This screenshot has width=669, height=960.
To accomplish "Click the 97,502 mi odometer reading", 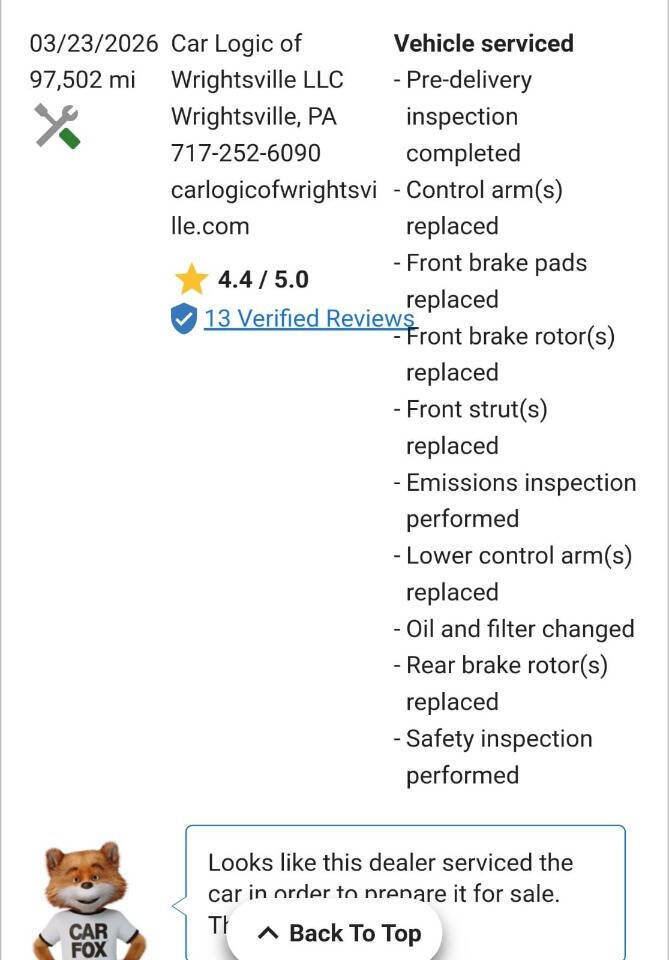I will (82, 80).
